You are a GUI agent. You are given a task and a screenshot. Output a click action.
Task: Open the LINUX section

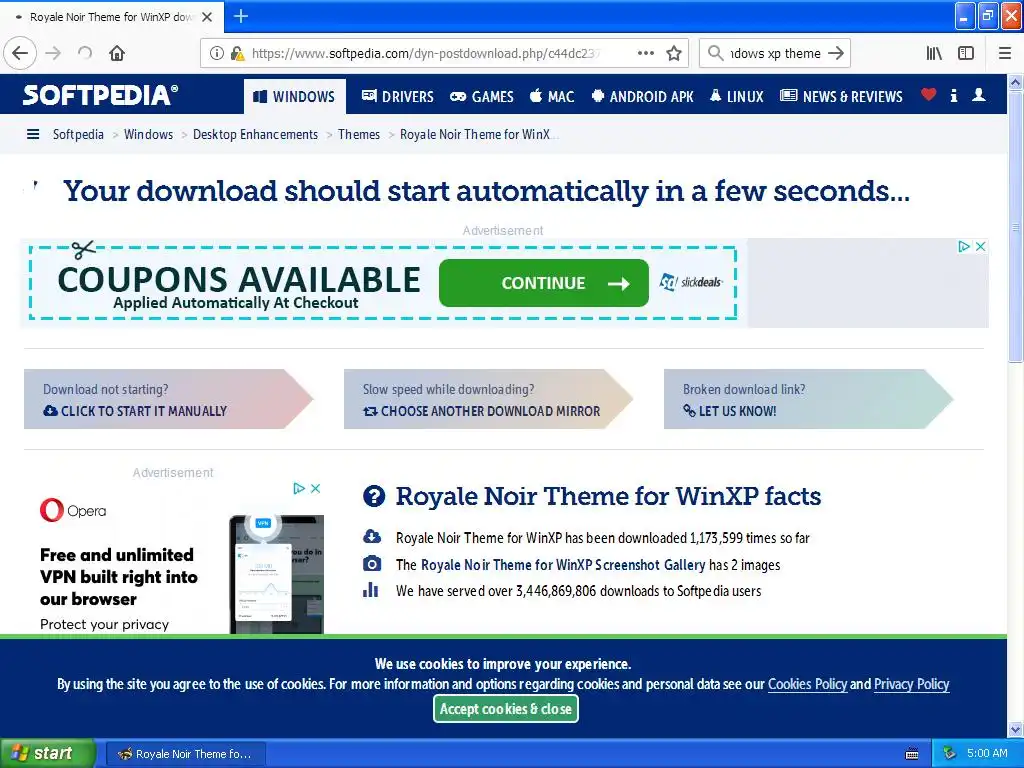click(x=737, y=97)
